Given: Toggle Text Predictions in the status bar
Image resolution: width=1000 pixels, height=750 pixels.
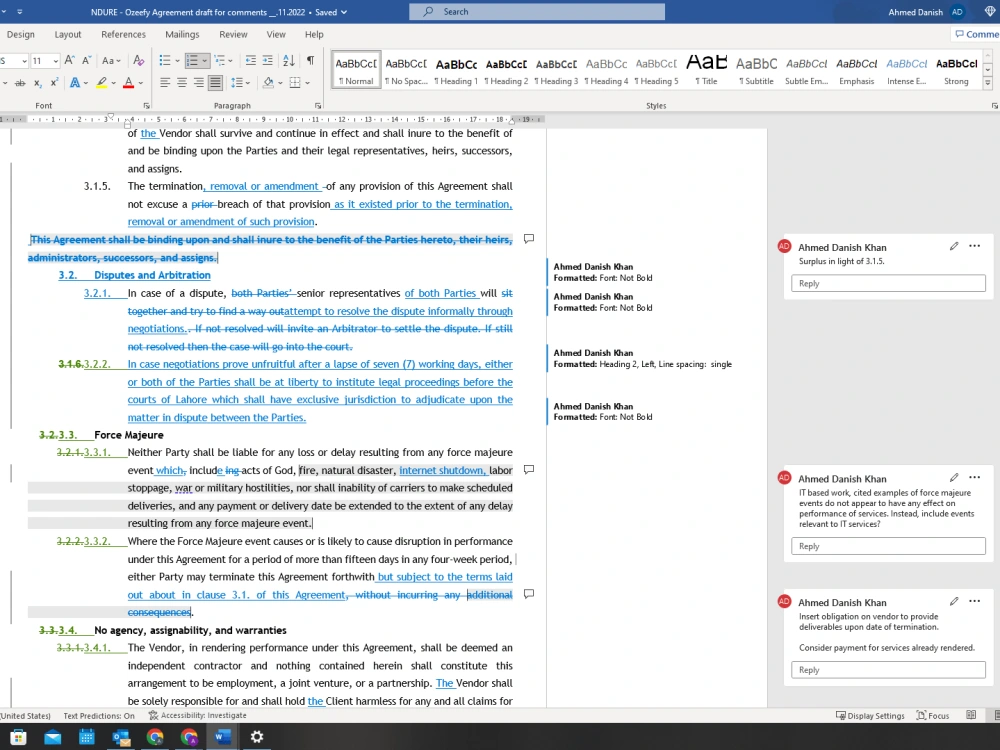Looking at the screenshot, I should coord(99,716).
